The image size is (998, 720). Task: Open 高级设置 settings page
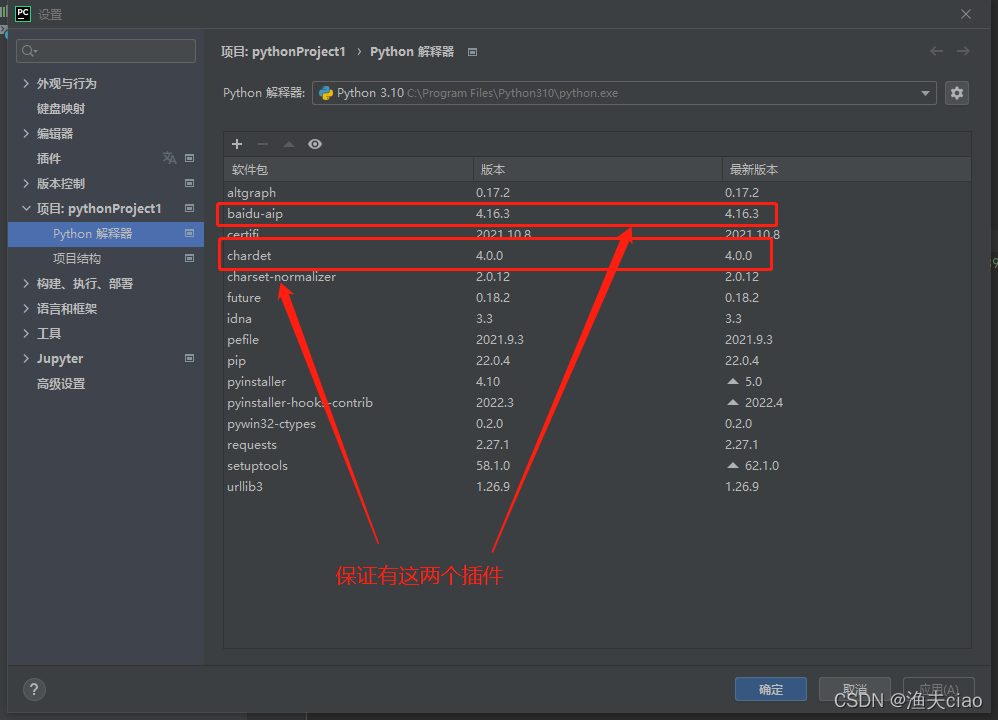(x=61, y=384)
